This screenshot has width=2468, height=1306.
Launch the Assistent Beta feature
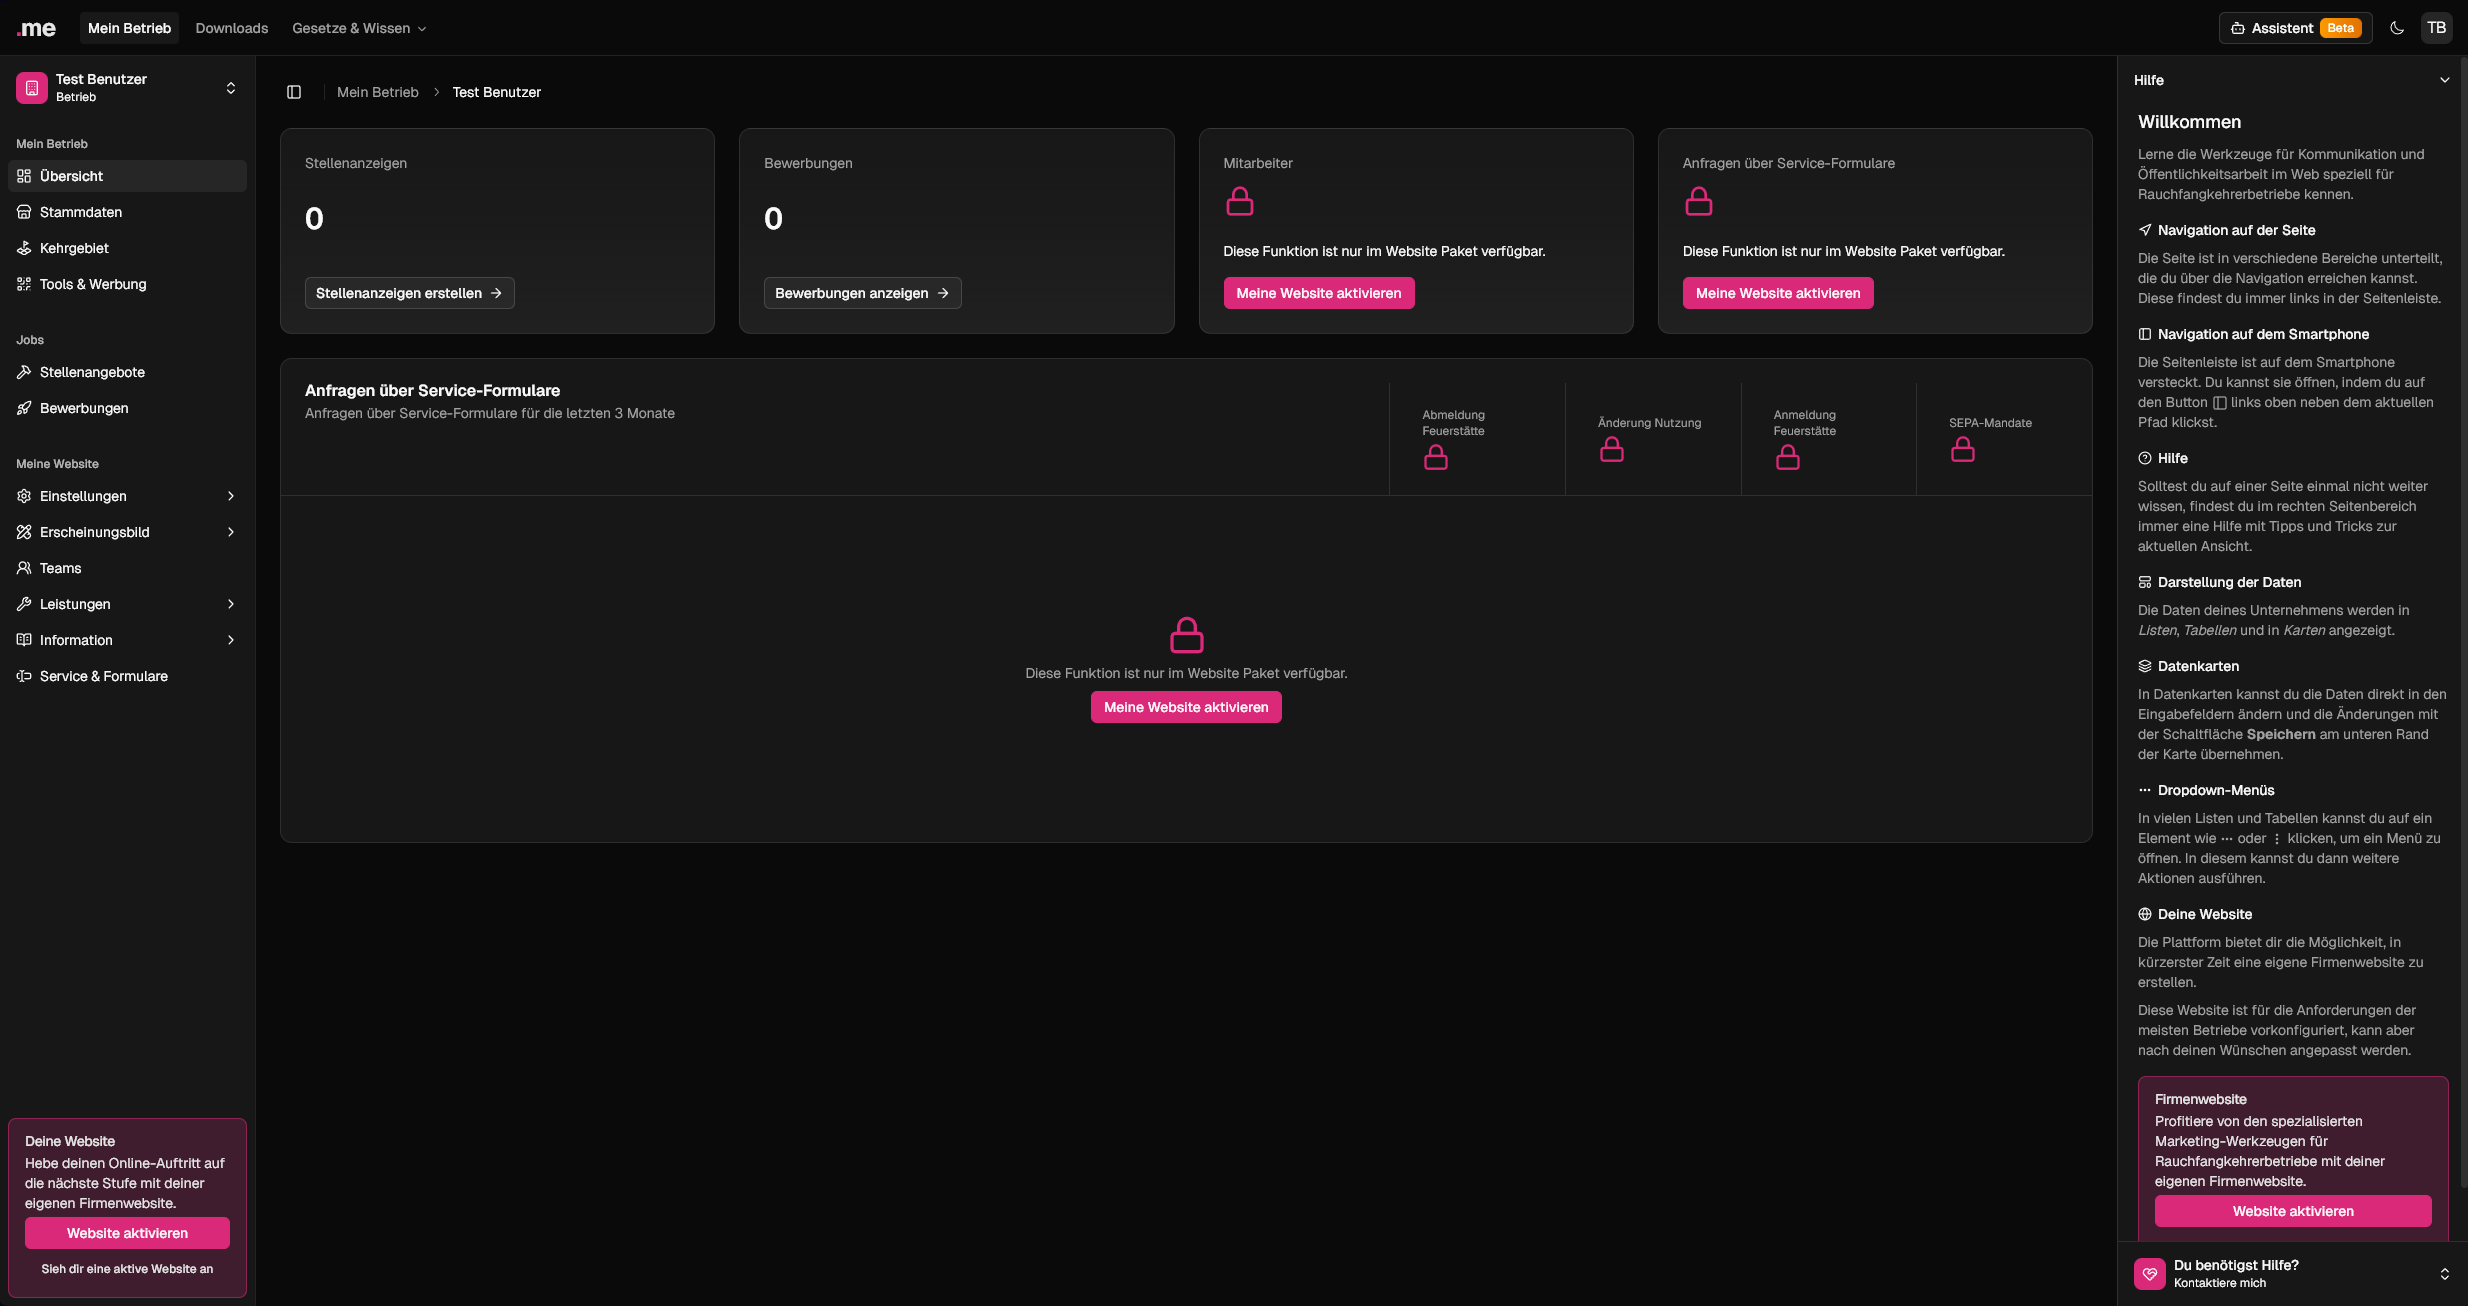click(2293, 27)
